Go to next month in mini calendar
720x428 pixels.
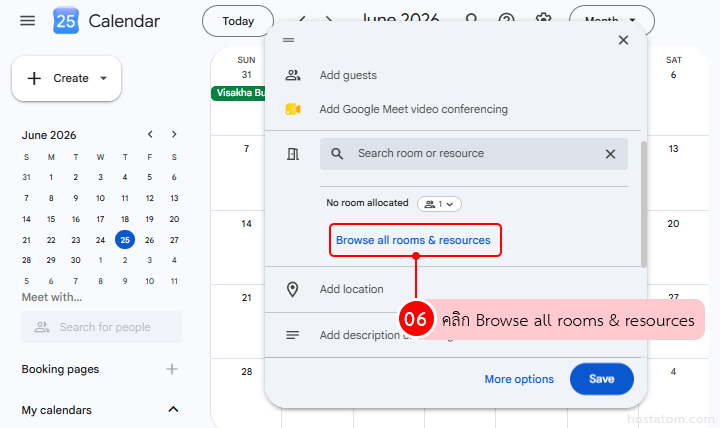point(174,134)
